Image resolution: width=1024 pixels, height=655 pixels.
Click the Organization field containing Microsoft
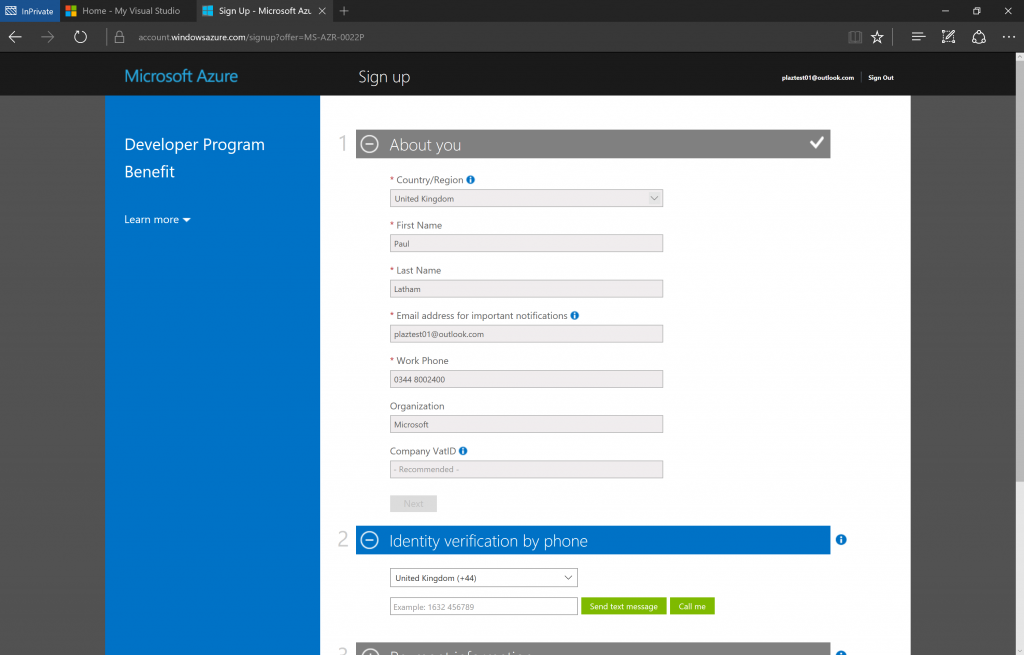[526, 424]
